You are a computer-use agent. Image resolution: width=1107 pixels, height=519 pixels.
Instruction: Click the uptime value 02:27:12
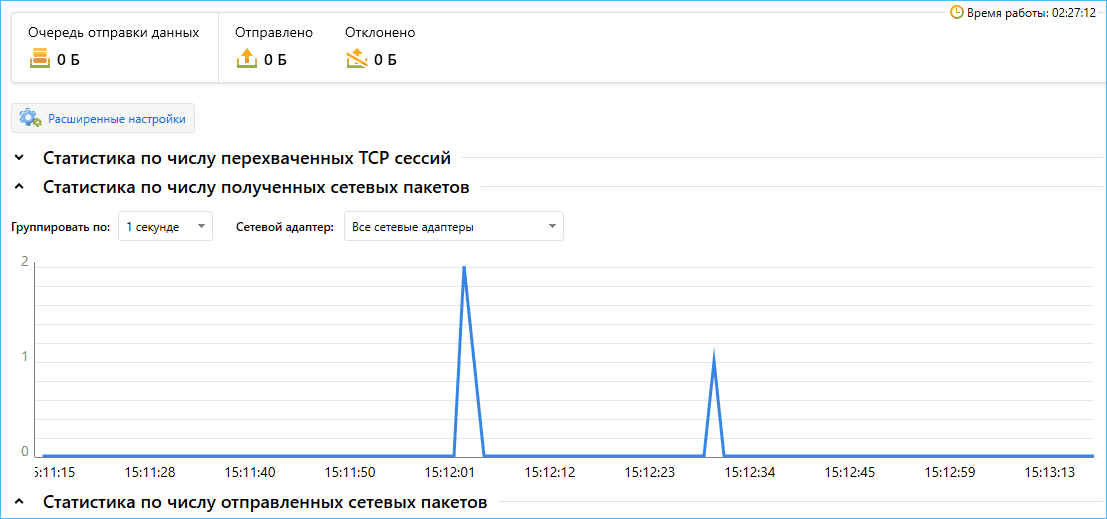[x=1068, y=13]
